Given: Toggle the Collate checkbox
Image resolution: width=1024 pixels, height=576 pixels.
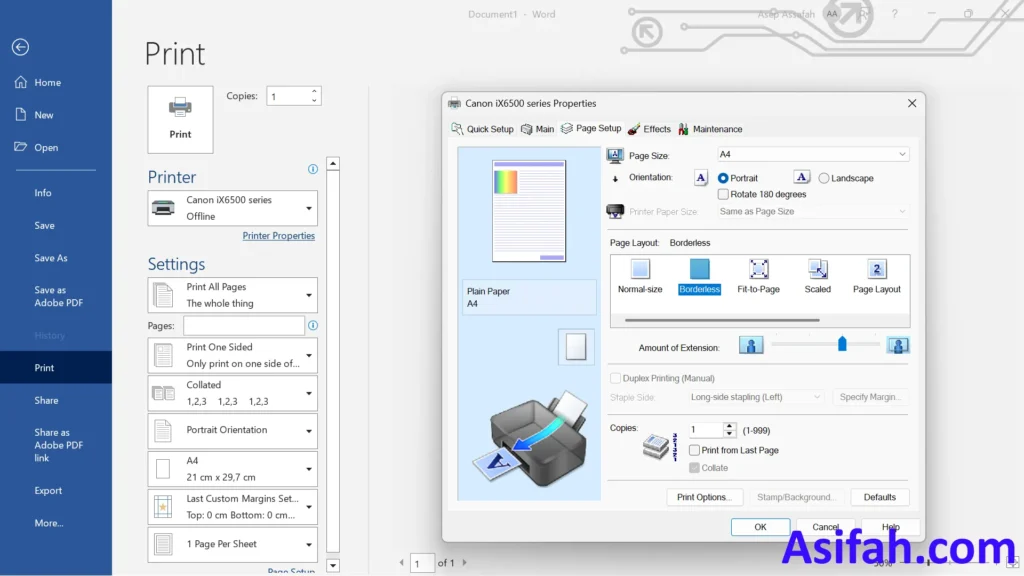Looking at the screenshot, I should point(694,468).
